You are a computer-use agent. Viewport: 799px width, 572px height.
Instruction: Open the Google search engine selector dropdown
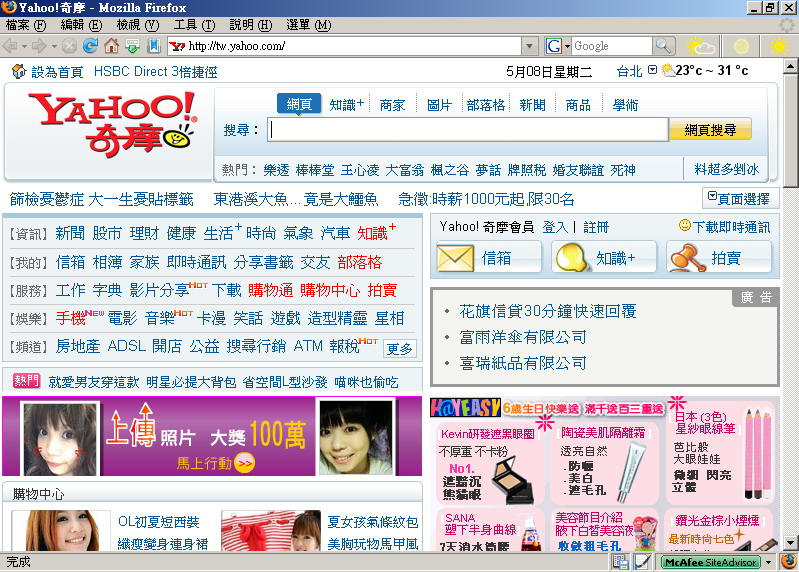pos(567,47)
